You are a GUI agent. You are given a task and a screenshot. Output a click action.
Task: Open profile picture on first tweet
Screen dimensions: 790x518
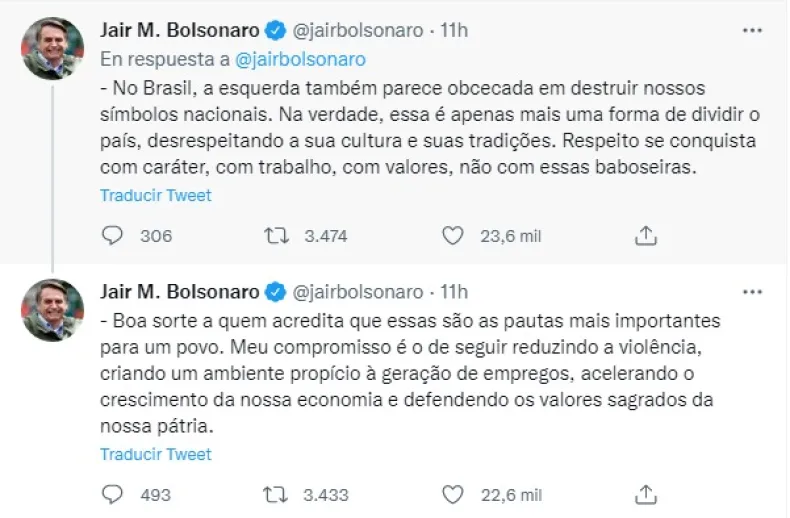pos(53,48)
